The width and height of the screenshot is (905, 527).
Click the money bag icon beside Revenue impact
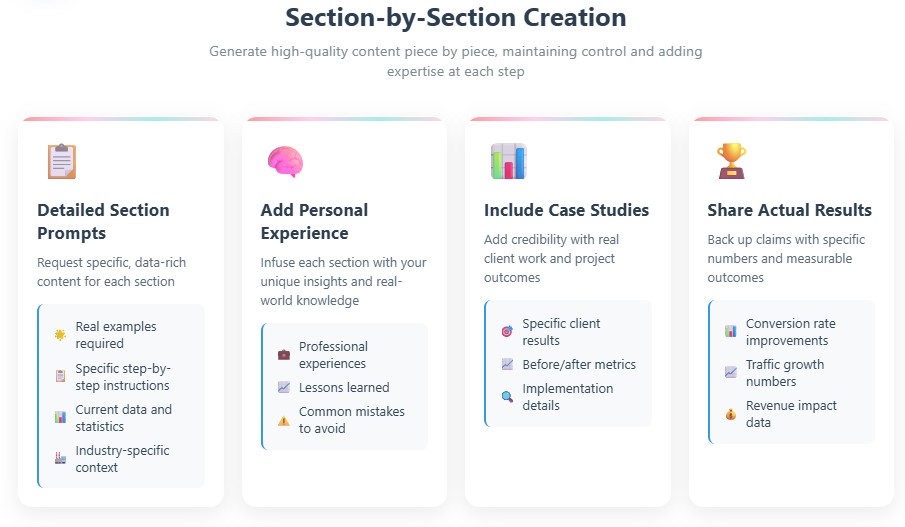click(x=731, y=414)
